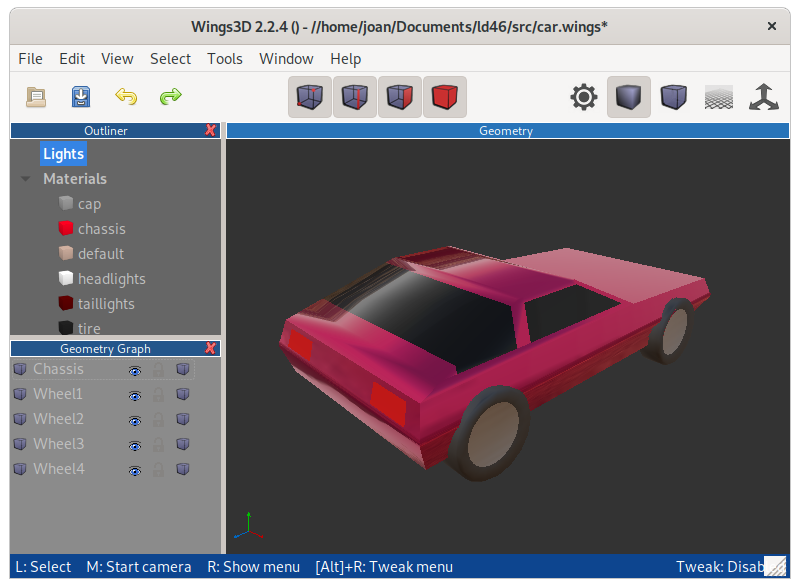Toggle wireframe cube icon for Wheel4
This screenshot has height=588, width=800.
[x=183, y=469]
